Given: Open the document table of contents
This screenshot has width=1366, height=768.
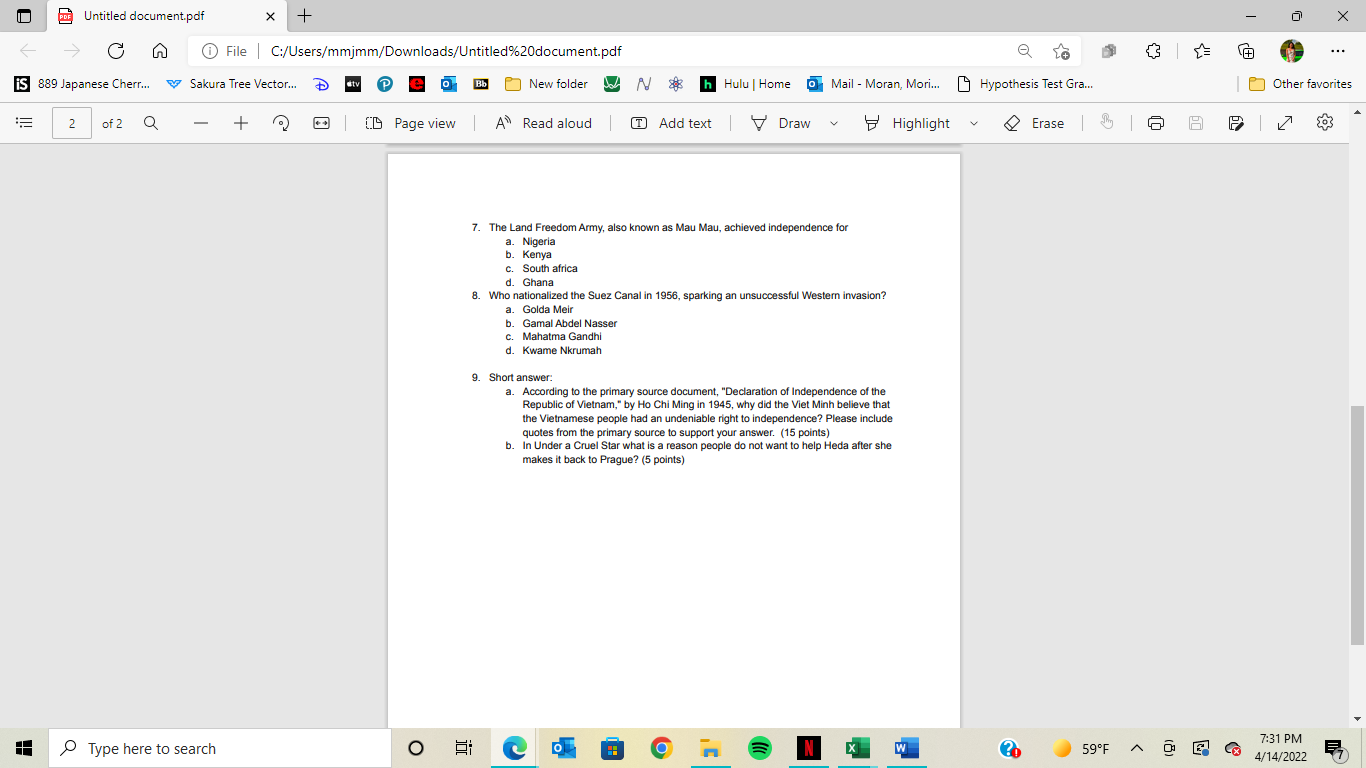Looking at the screenshot, I should point(24,122).
